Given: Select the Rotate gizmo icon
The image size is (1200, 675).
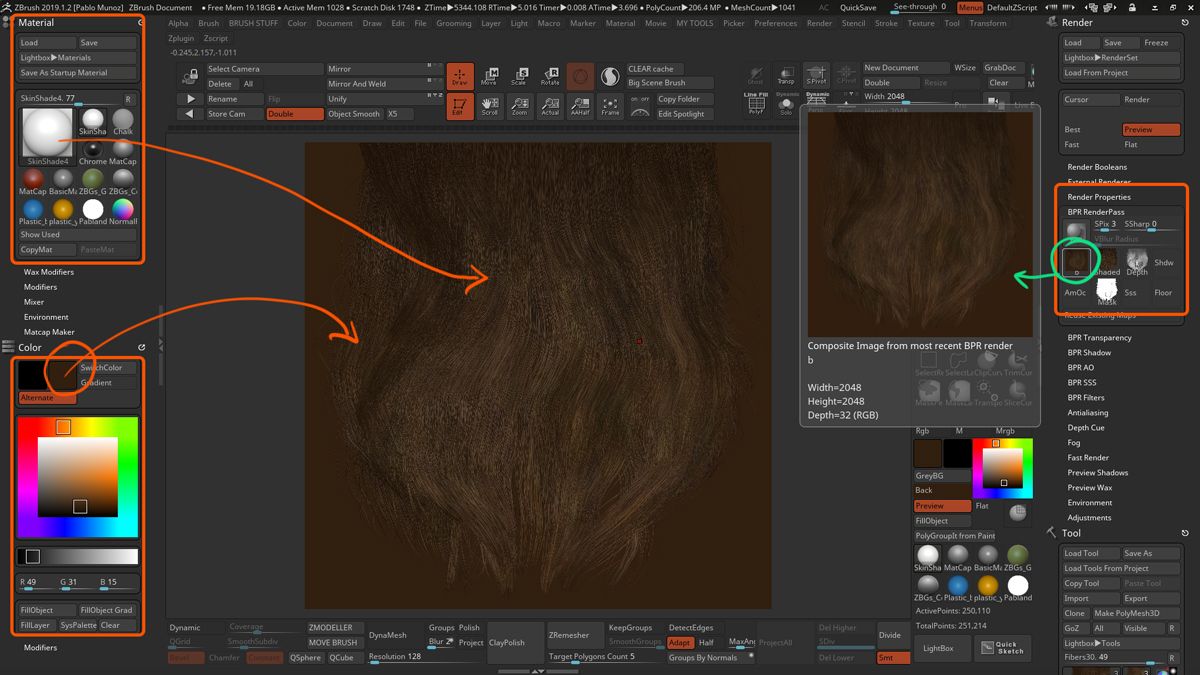Looking at the screenshot, I should [550, 76].
